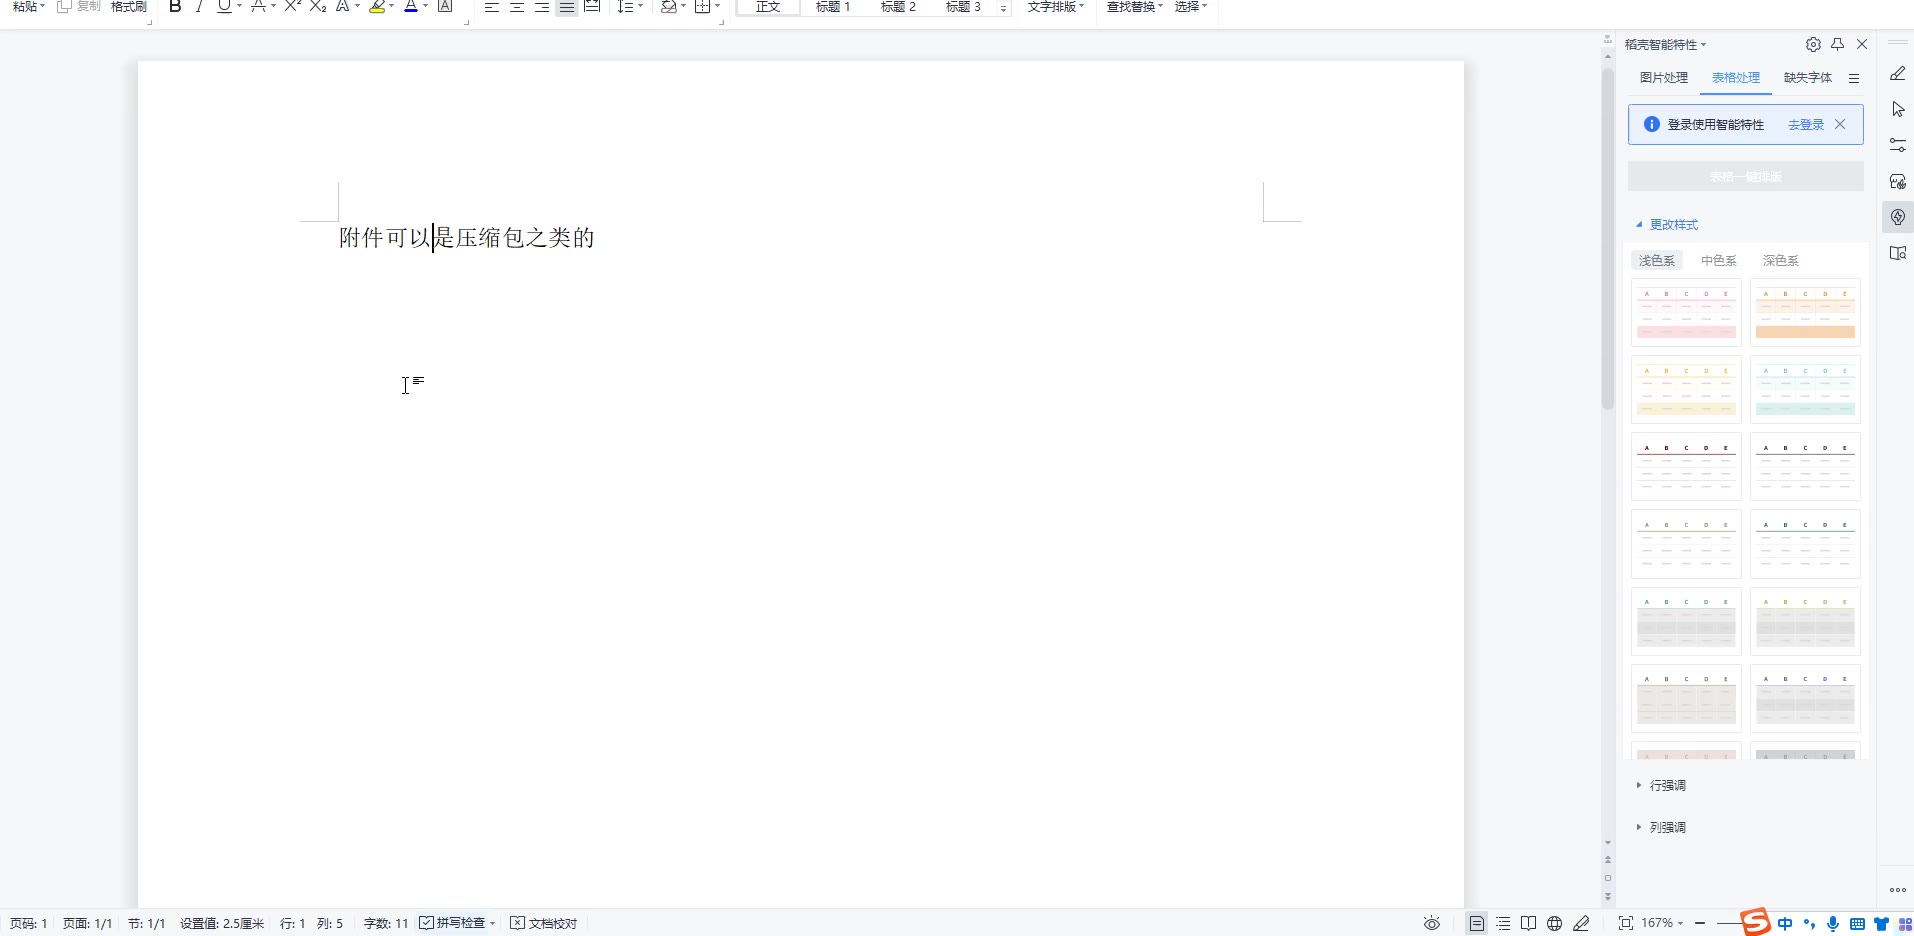This screenshot has height=936, width=1914.
Task: Choose the pink light table style thumbnail
Action: click(x=1686, y=313)
